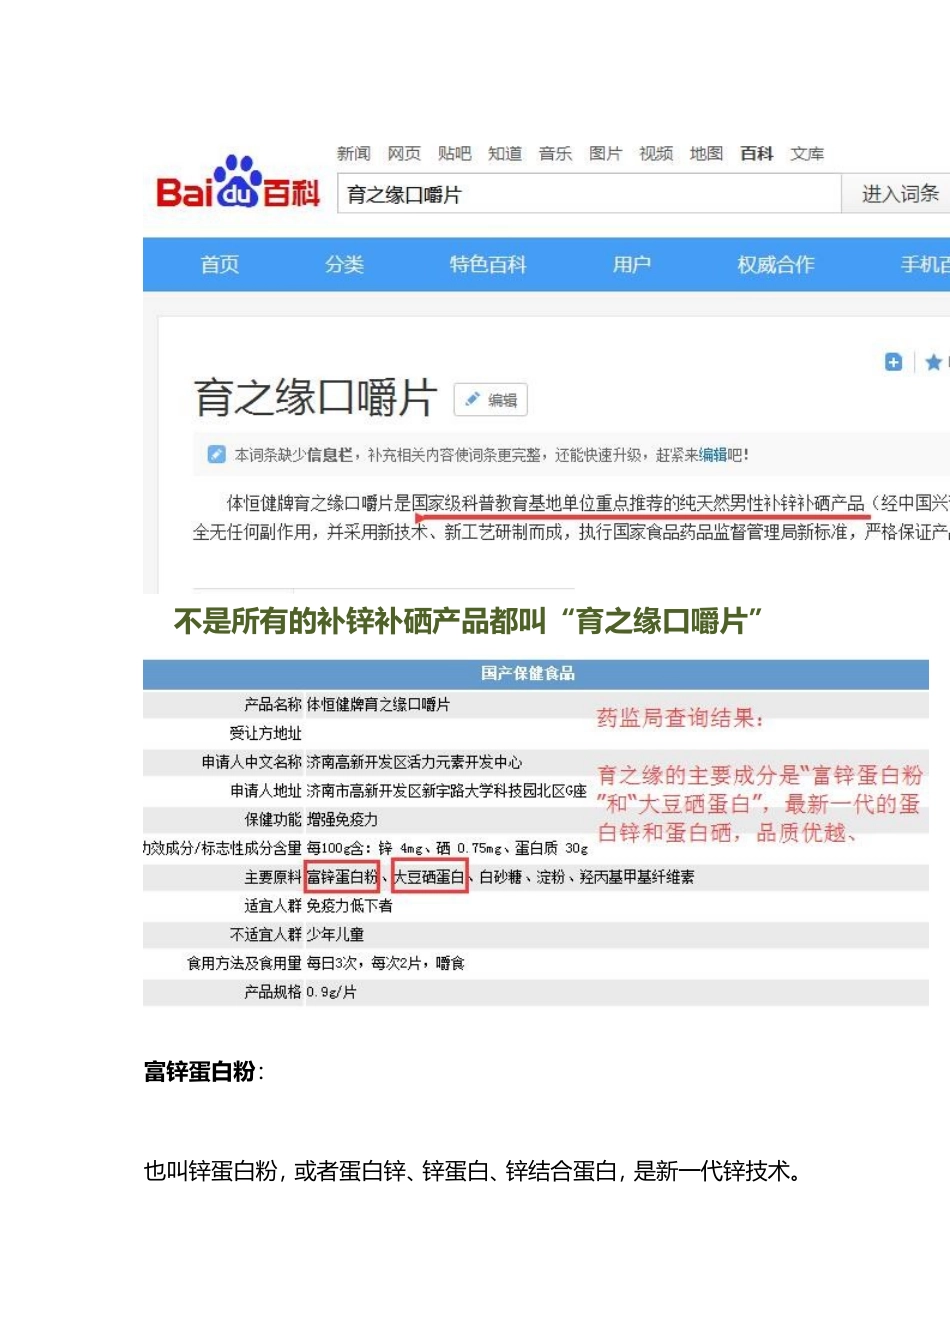Screen dimensions: 950x1344
Task: Click the Baidu Baike logo
Action: [237, 182]
